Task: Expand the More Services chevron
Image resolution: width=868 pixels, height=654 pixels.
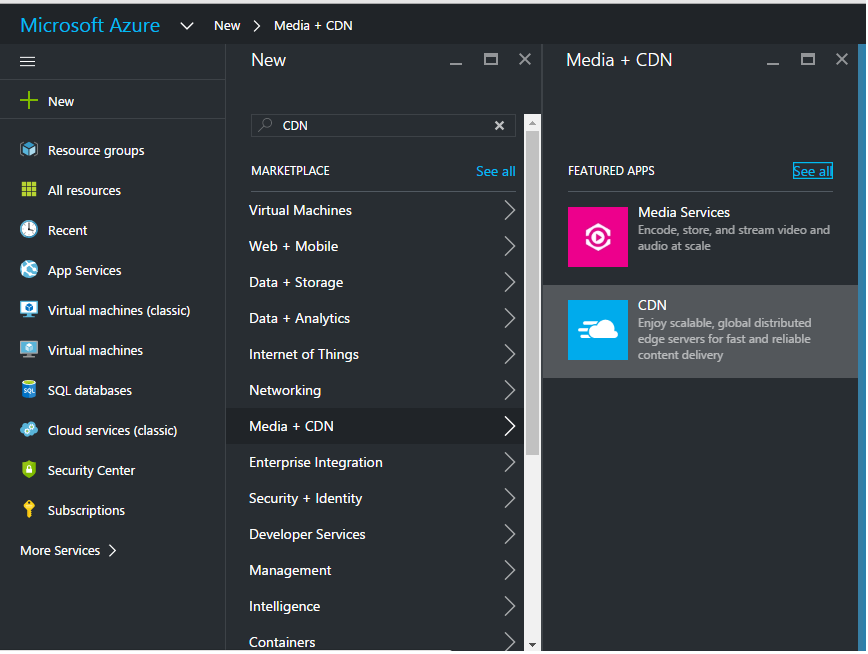Action: coord(112,550)
